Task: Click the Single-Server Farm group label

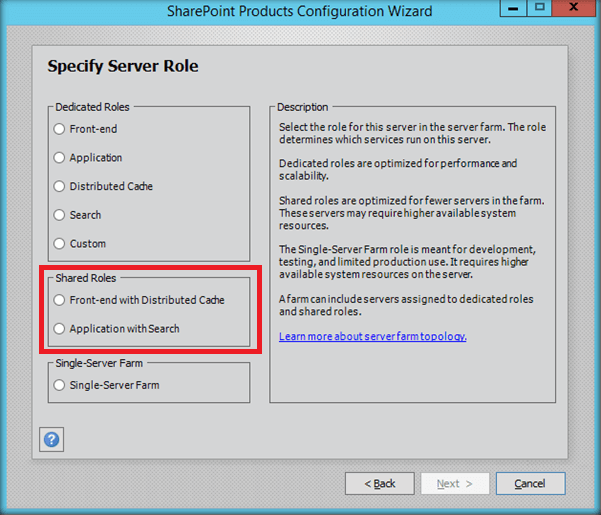Action: pos(99,363)
